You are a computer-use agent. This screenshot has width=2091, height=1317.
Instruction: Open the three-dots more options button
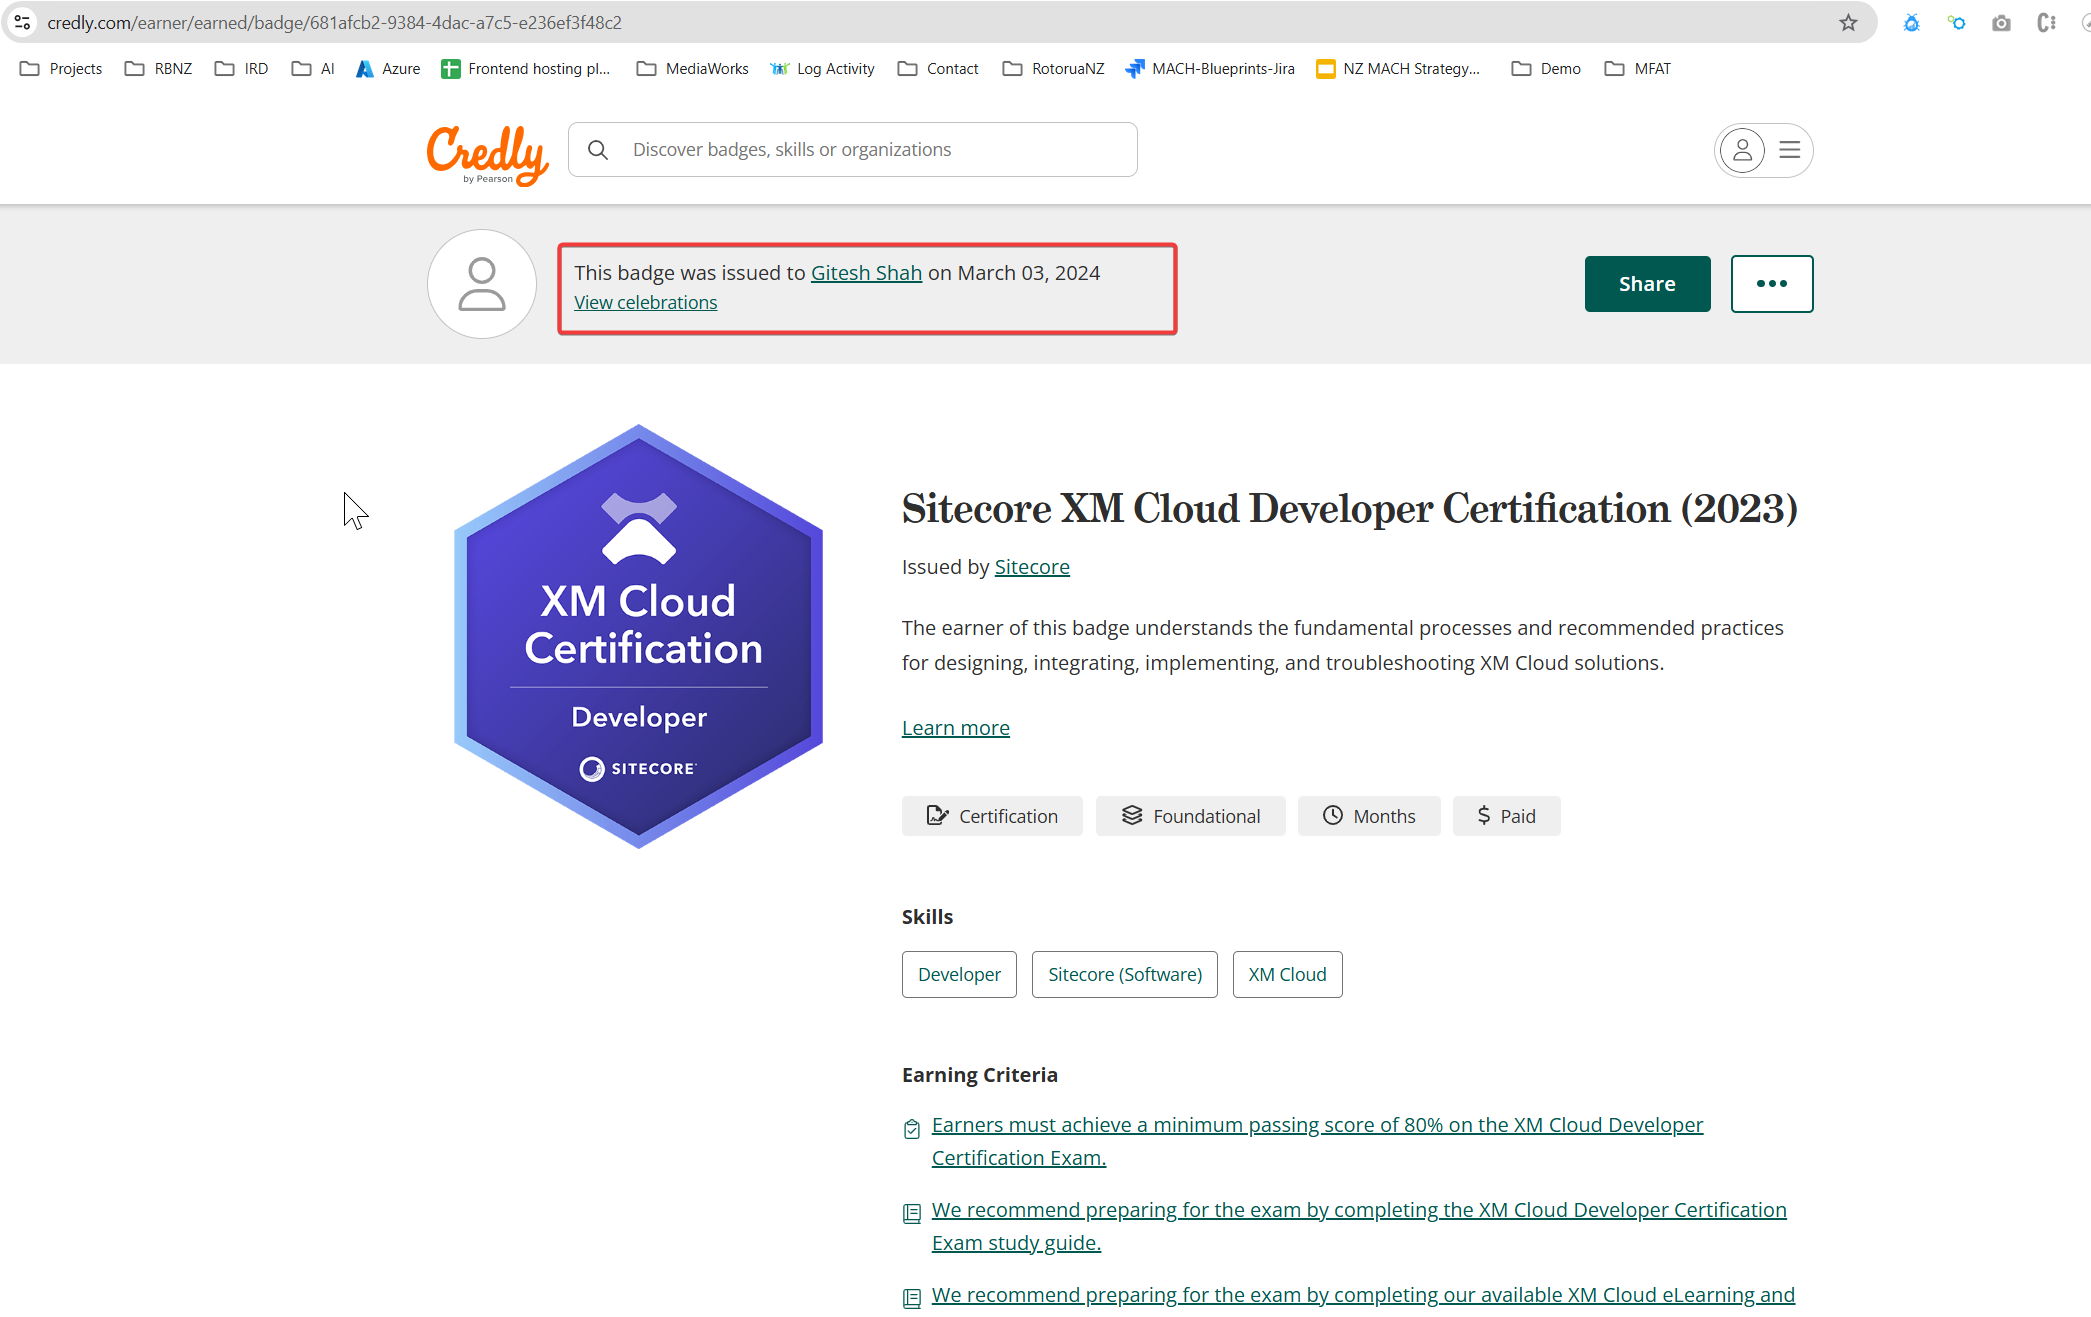tap(1772, 284)
